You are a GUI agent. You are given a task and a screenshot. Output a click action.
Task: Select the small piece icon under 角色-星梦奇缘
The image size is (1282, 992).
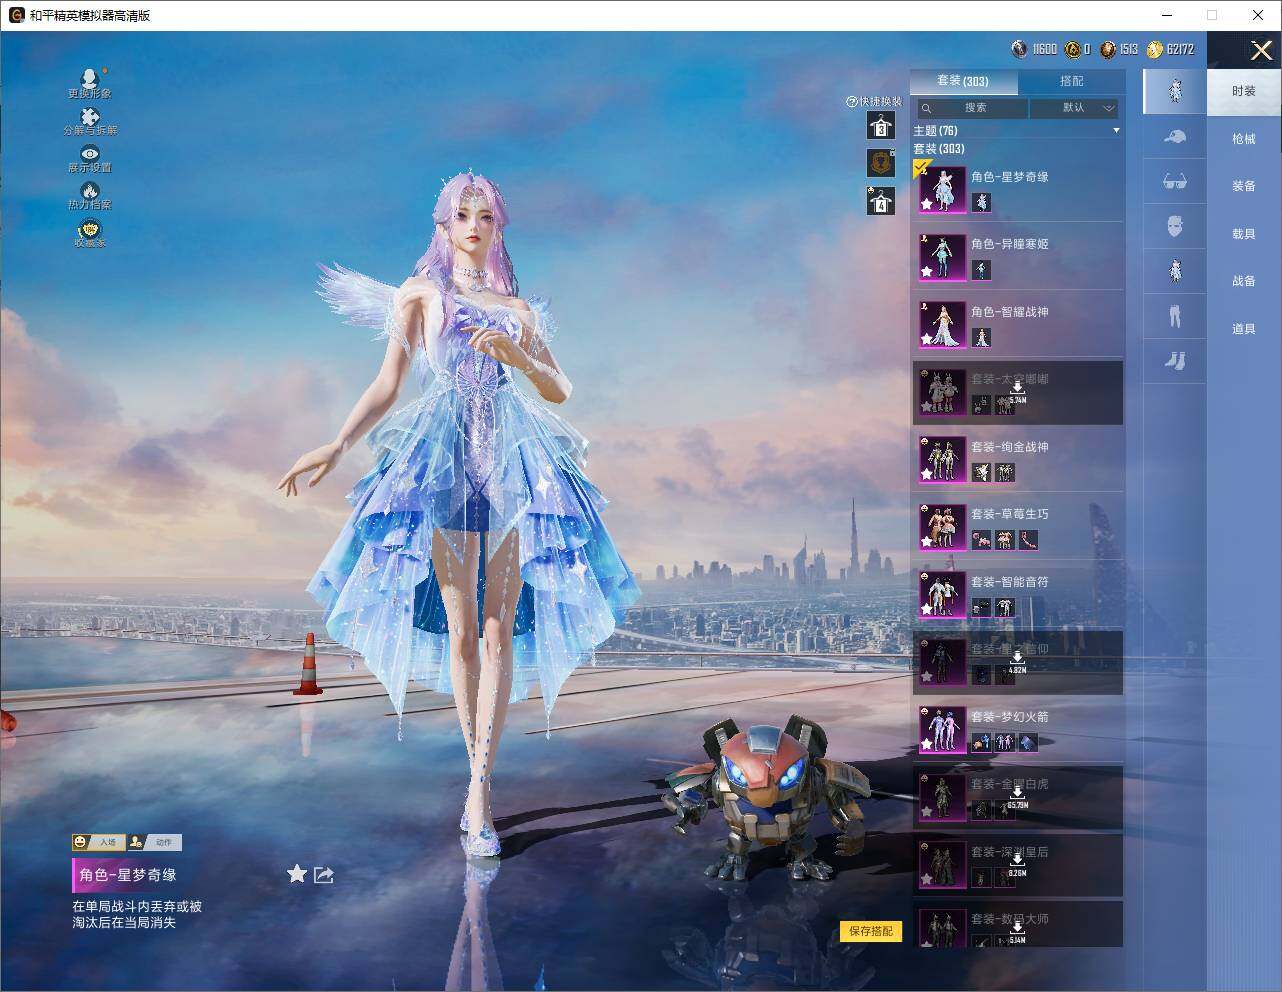click(x=981, y=202)
